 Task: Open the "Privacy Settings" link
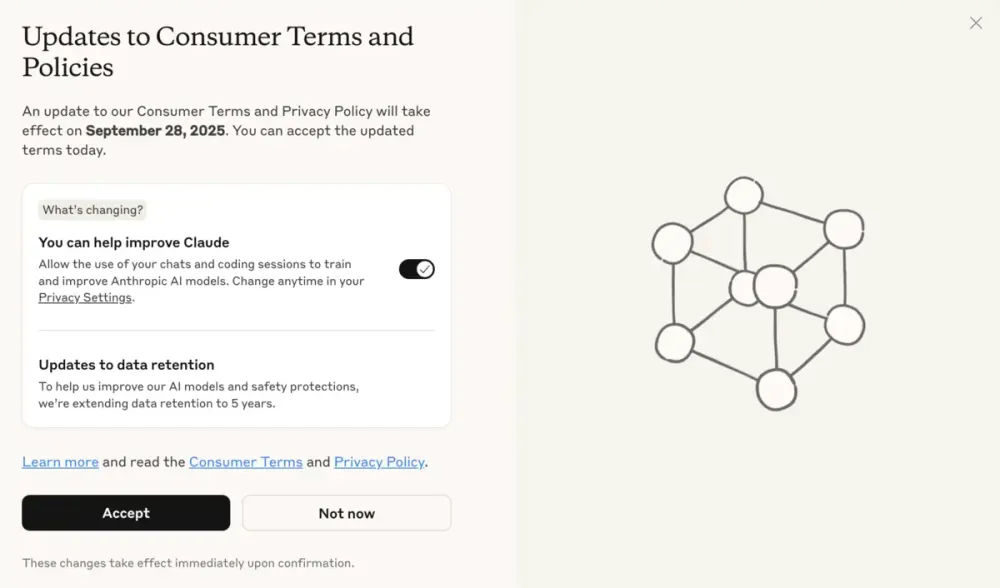(84, 297)
